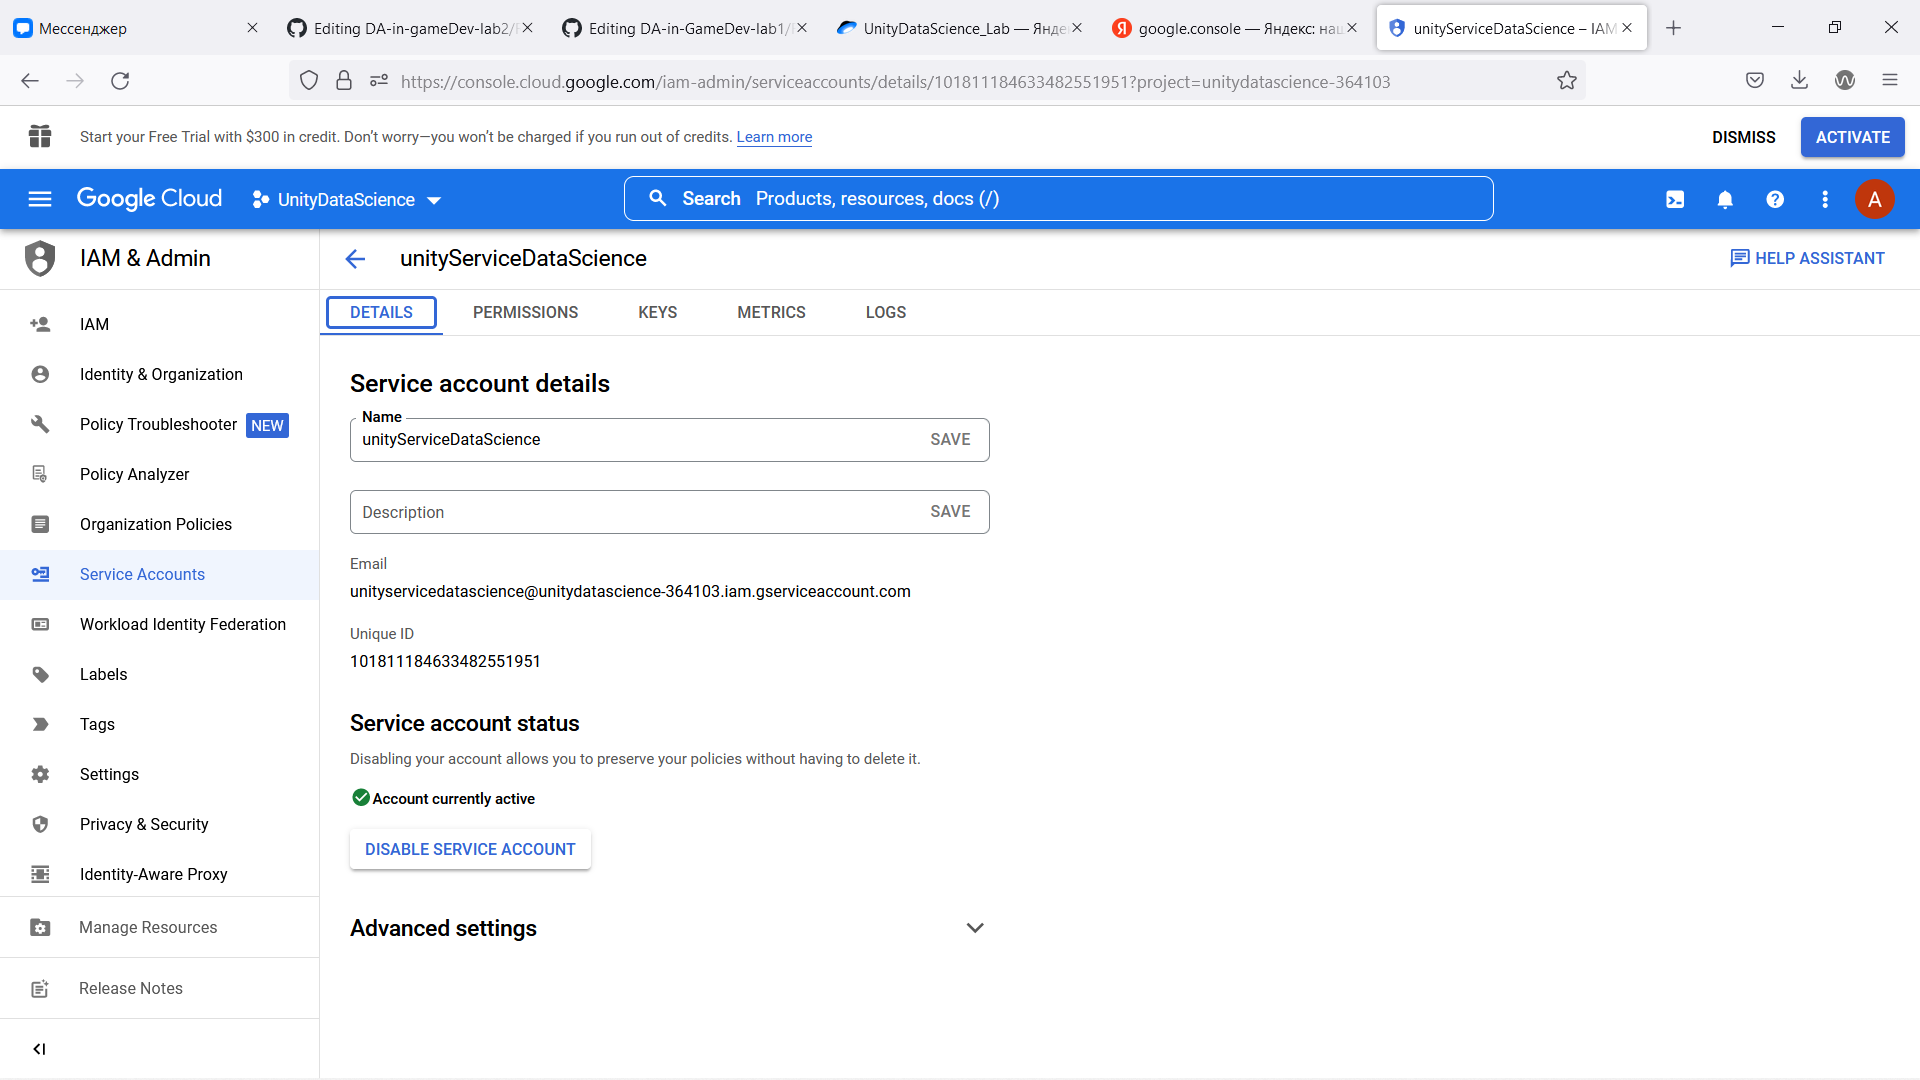Open the METRICS tab
1920x1080 pixels.
tap(771, 312)
